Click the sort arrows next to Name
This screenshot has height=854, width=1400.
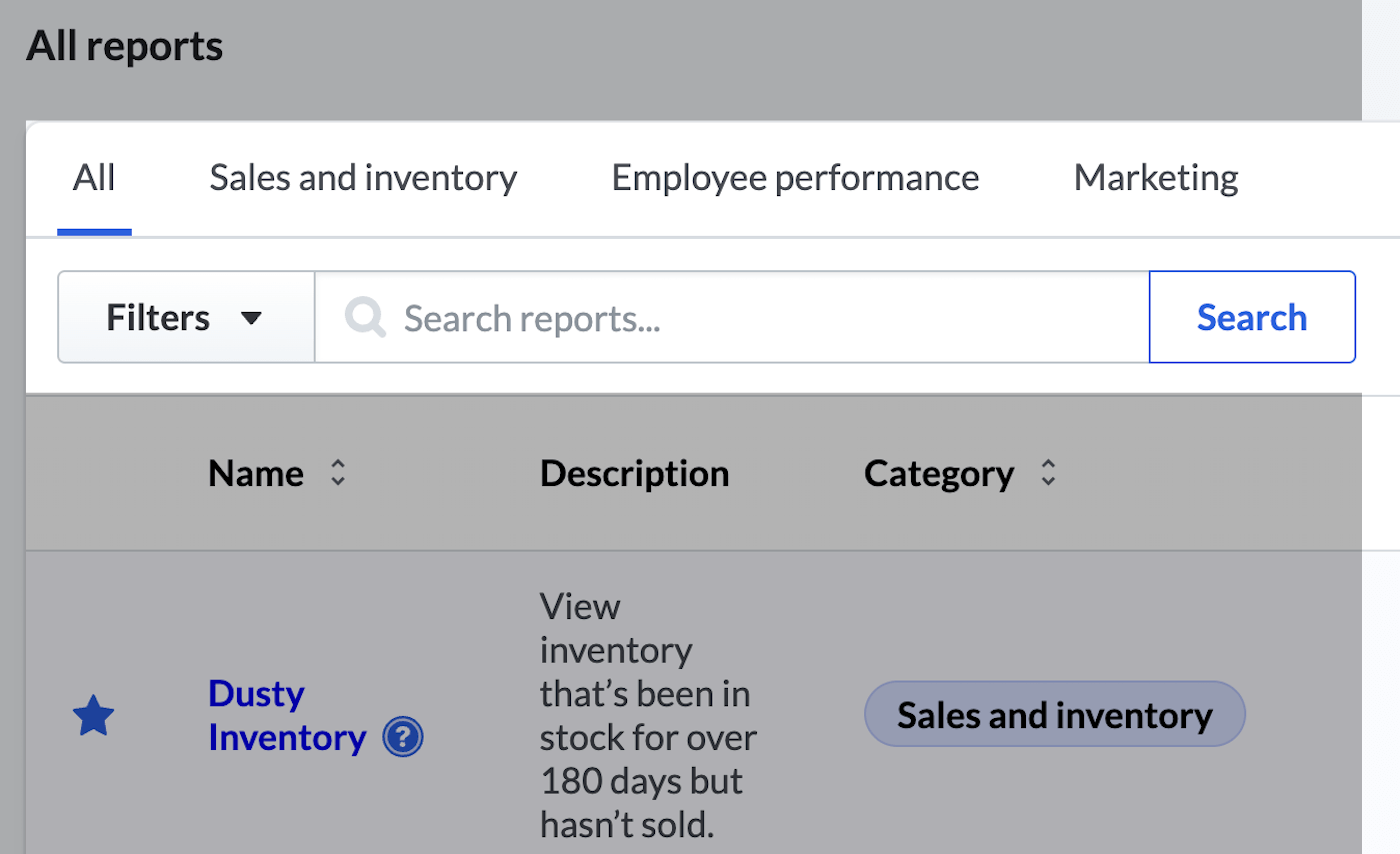tap(338, 473)
